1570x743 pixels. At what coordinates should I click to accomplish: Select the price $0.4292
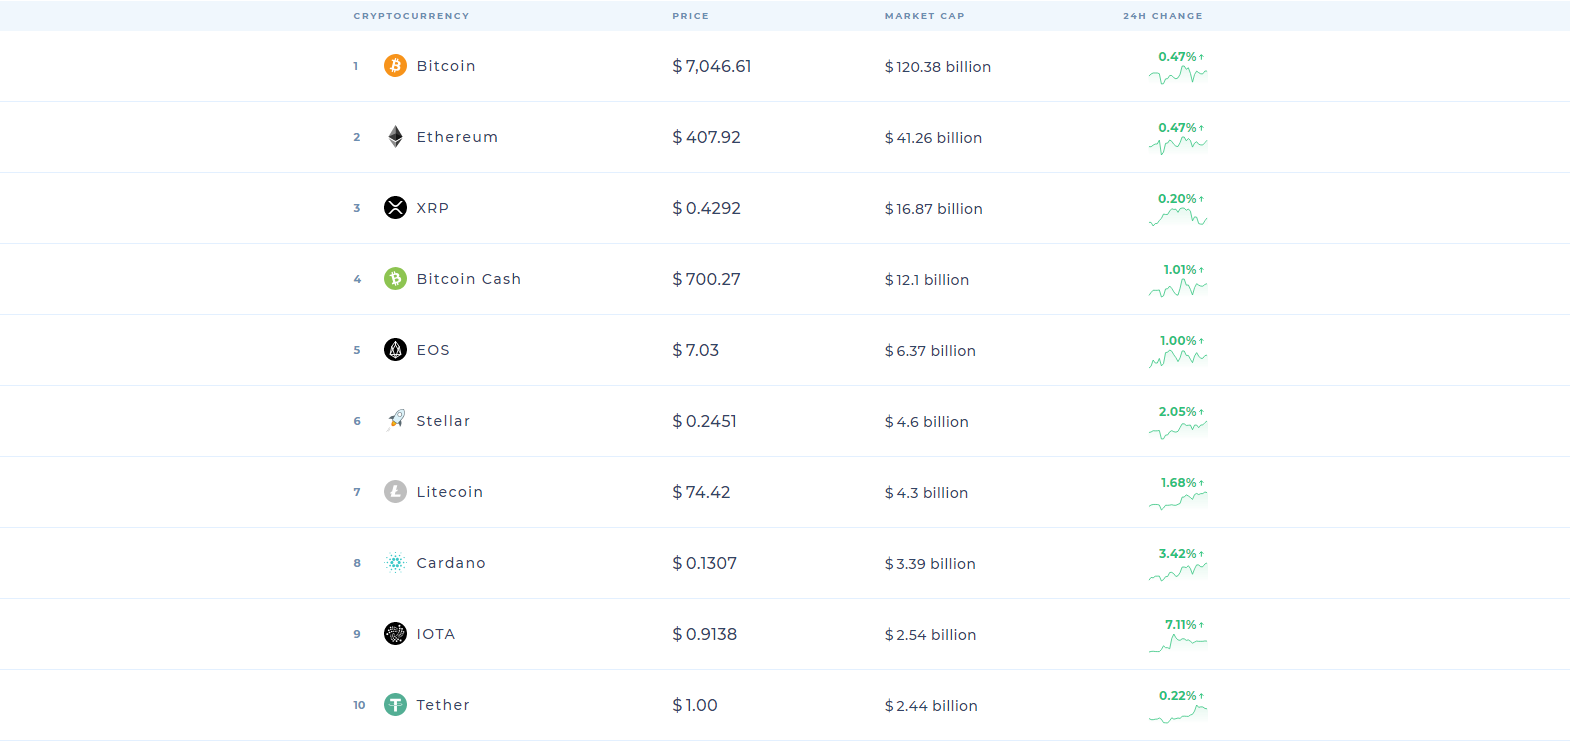(706, 208)
